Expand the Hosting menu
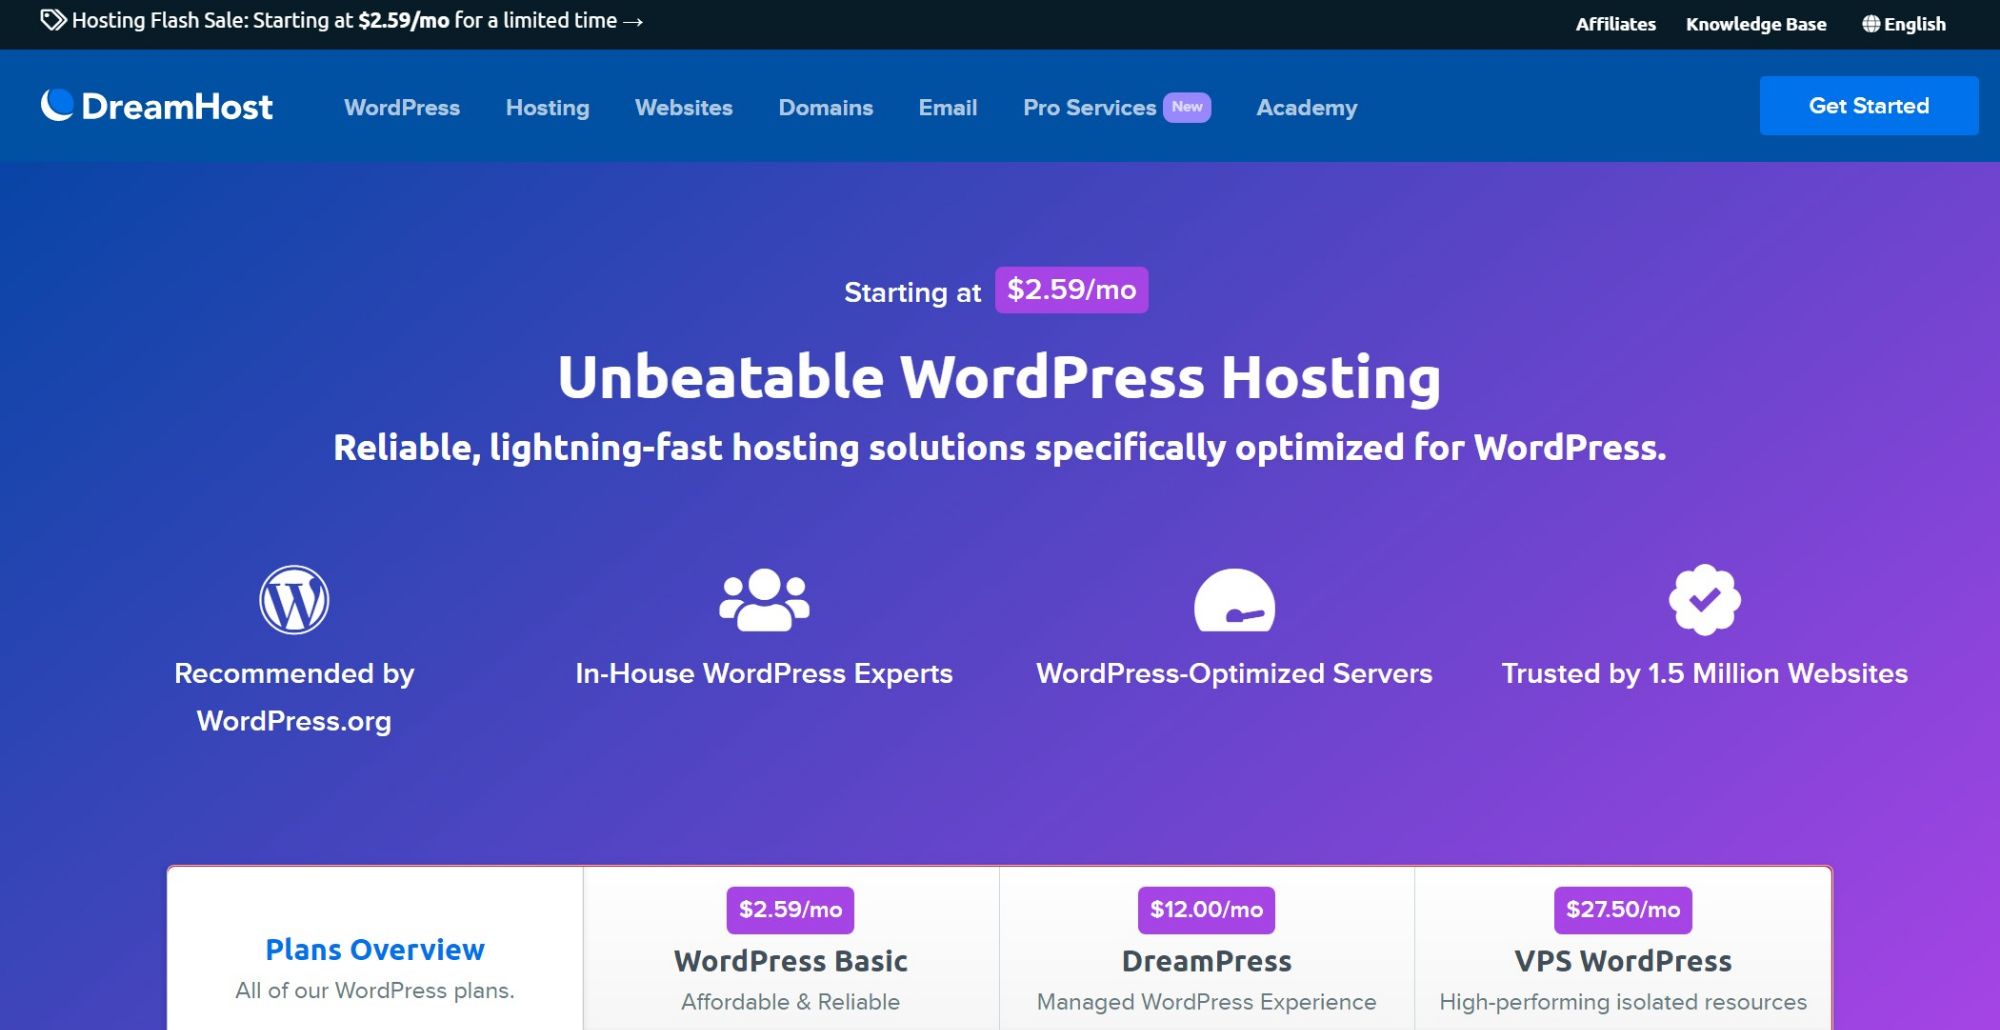The width and height of the screenshot is (2000, 1030). click(547, 107)
